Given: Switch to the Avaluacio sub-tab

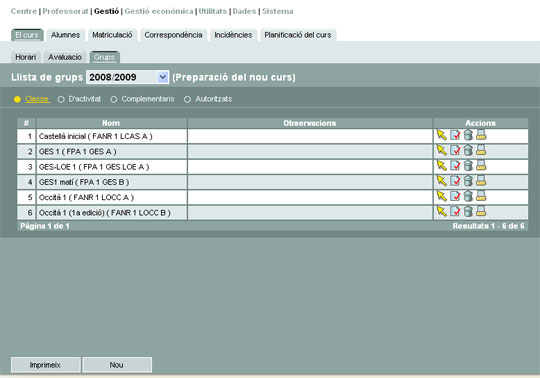Looking at the screenshot, I should 65,57.
